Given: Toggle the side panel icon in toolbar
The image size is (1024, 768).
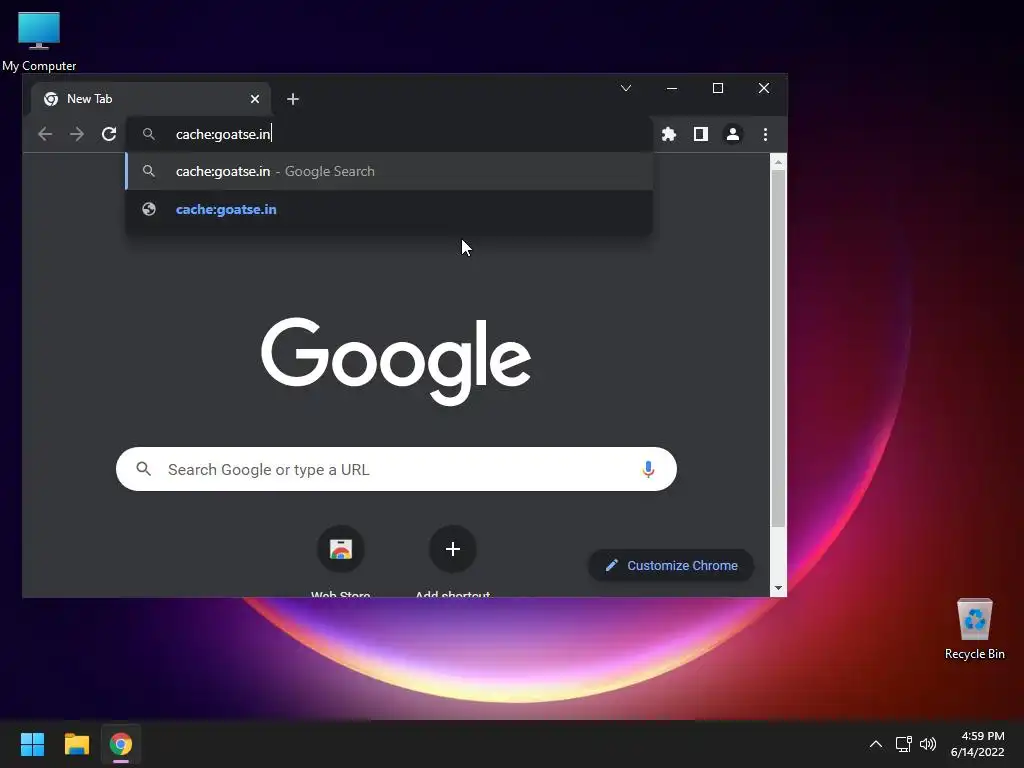Looking at the screenshot, I should pyautogui.click(x=701, y=134).
